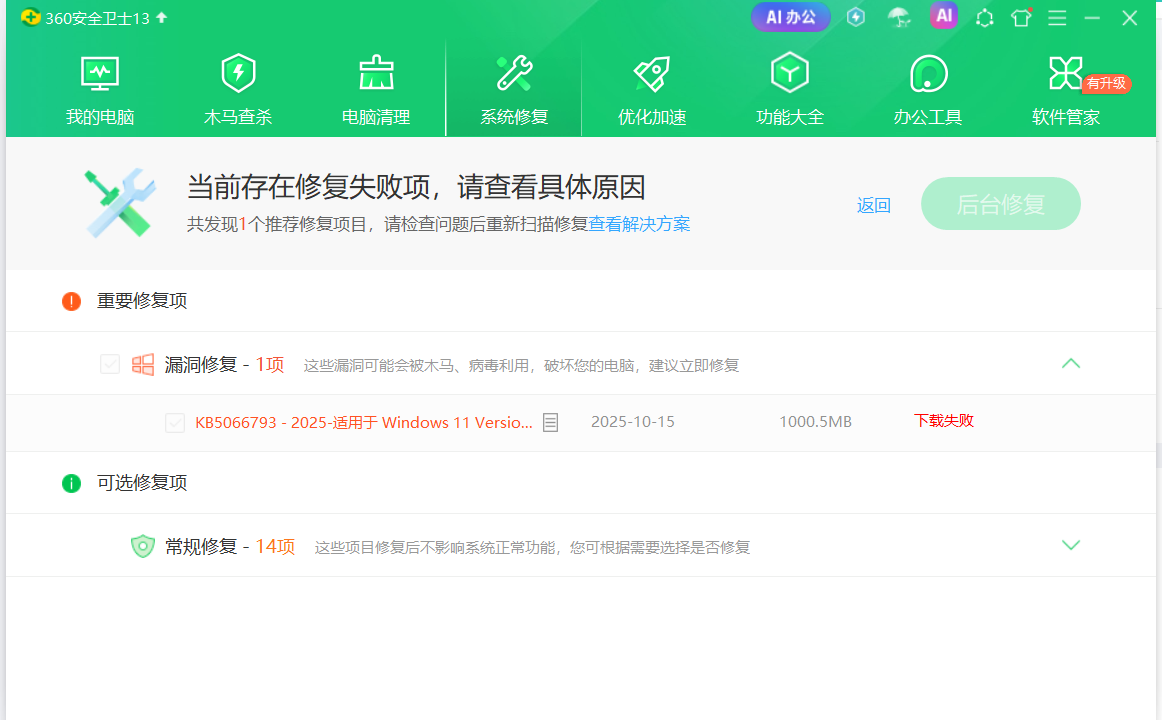The image size is (1162, 720).
Task: Open the 我的电脑 monitor icon
Action: 99,74
